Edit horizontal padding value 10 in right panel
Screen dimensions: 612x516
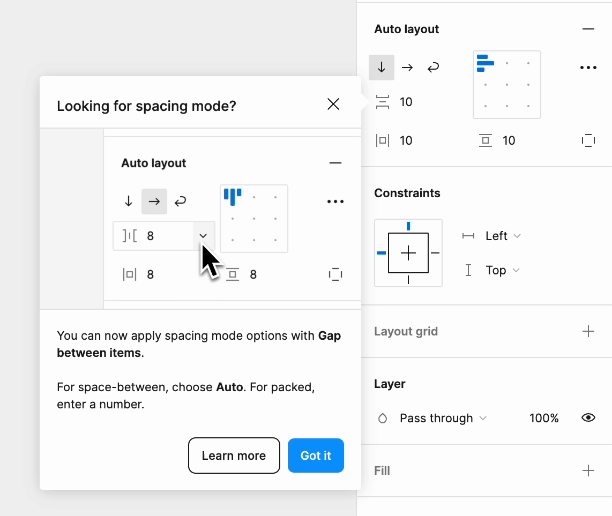(x=406, y=141)
